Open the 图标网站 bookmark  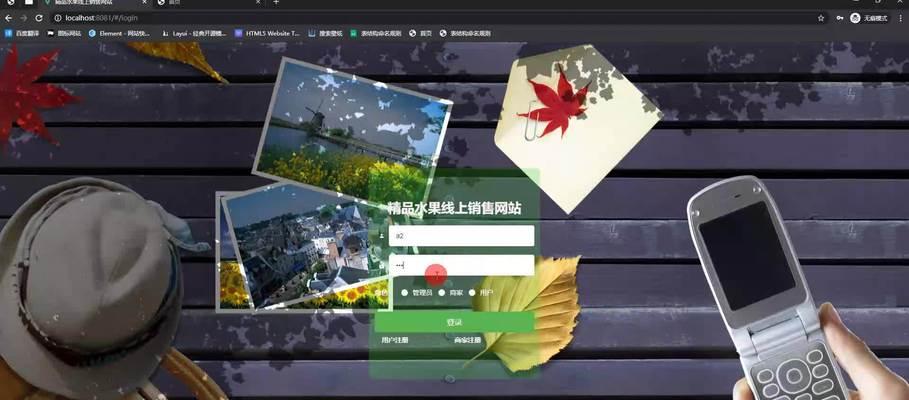pyautogui.click(x=64, y=34)
